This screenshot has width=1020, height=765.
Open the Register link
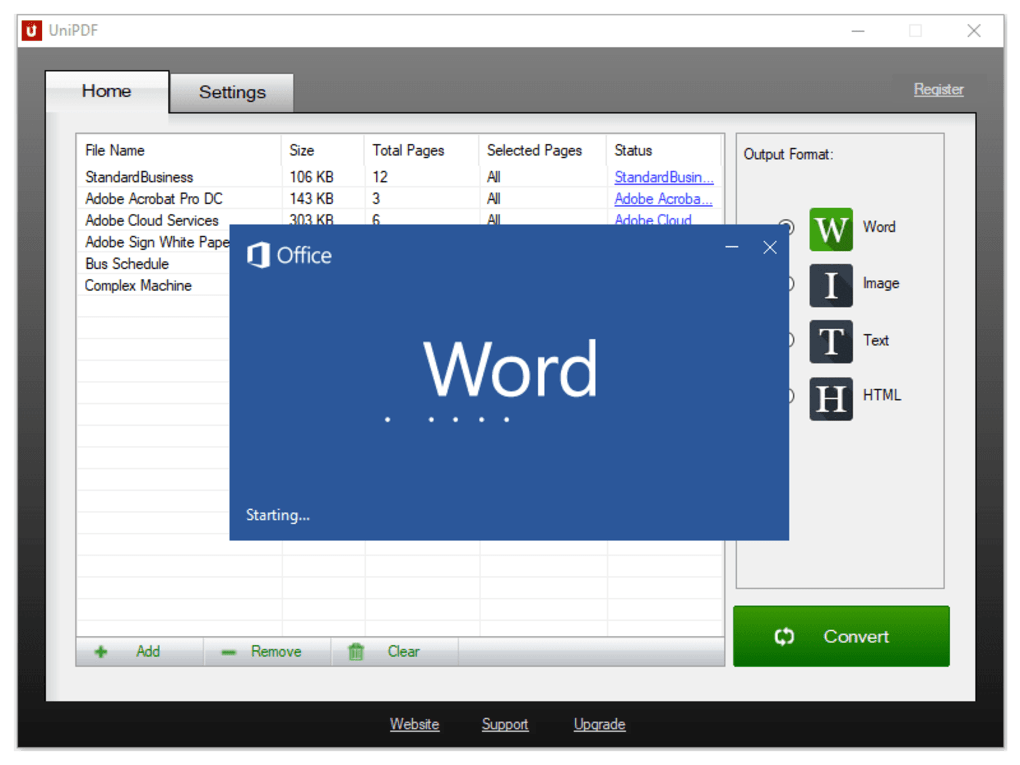938,89
